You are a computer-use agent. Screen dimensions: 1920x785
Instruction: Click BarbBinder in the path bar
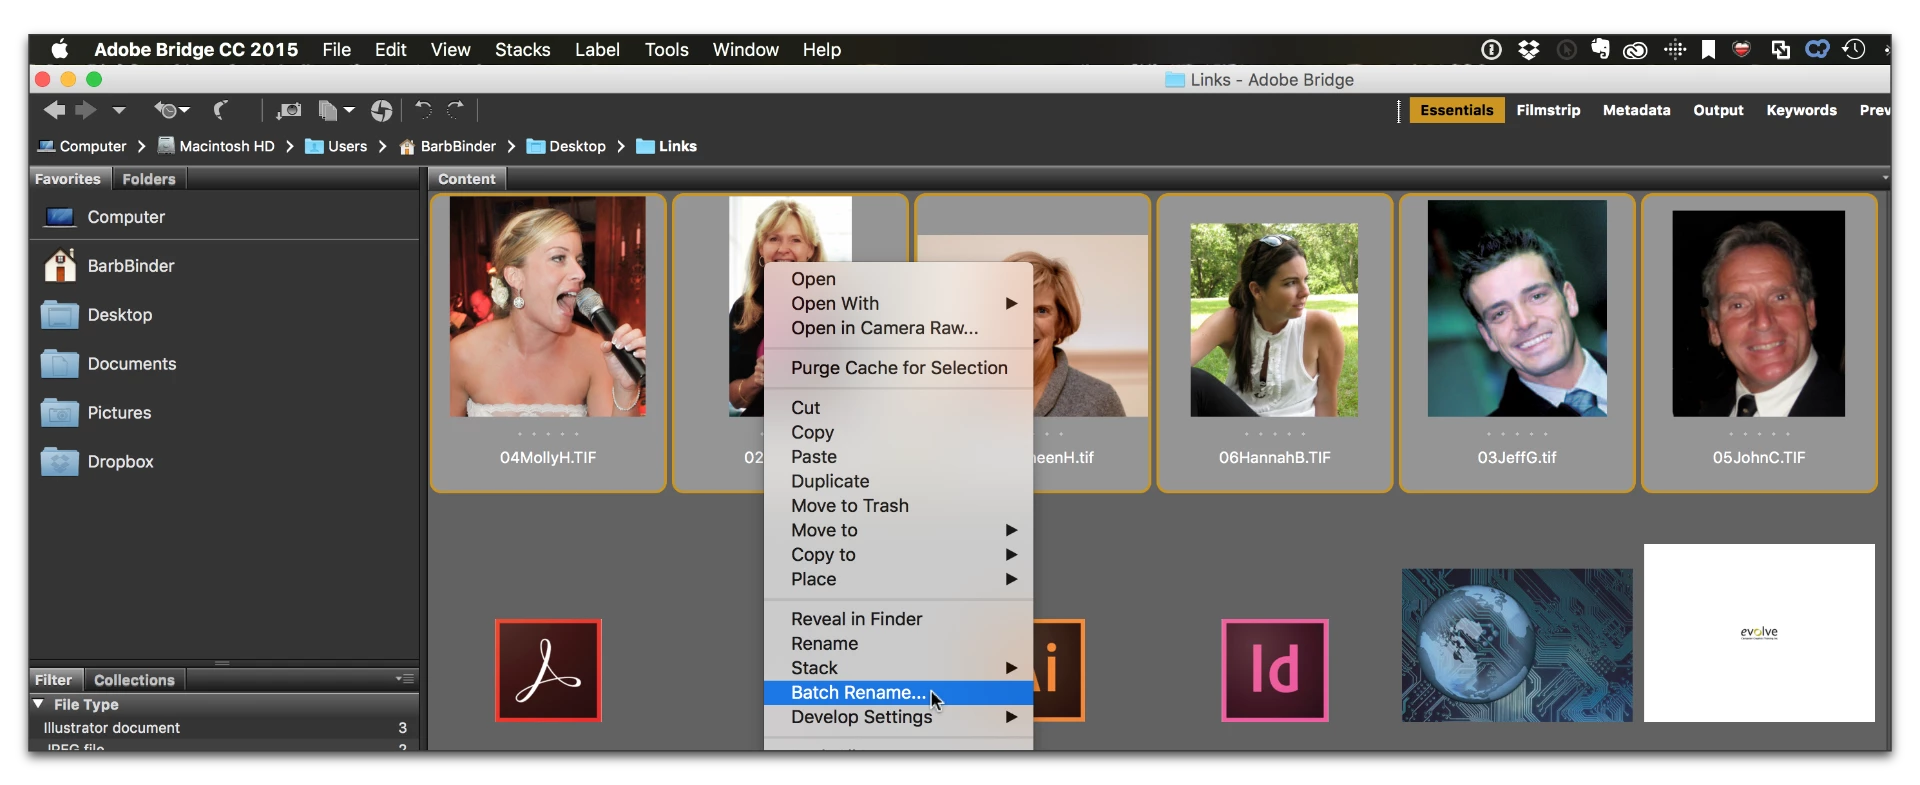[x=447, y=146]
